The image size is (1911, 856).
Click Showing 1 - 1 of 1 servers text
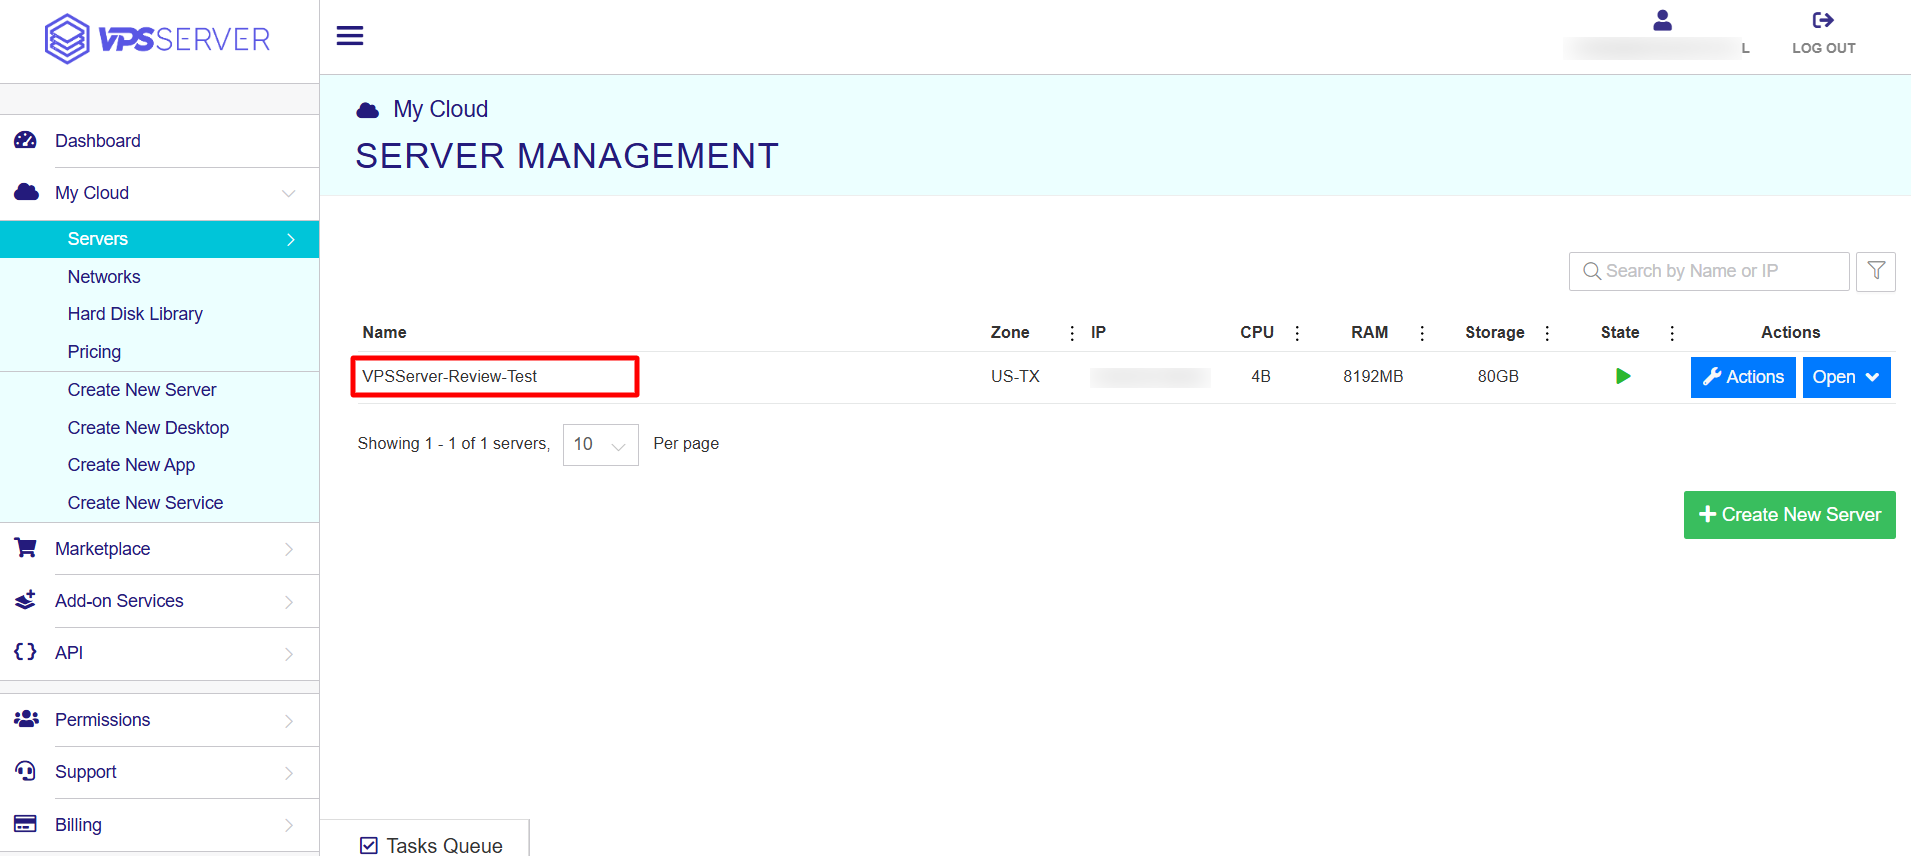(454, 443)
